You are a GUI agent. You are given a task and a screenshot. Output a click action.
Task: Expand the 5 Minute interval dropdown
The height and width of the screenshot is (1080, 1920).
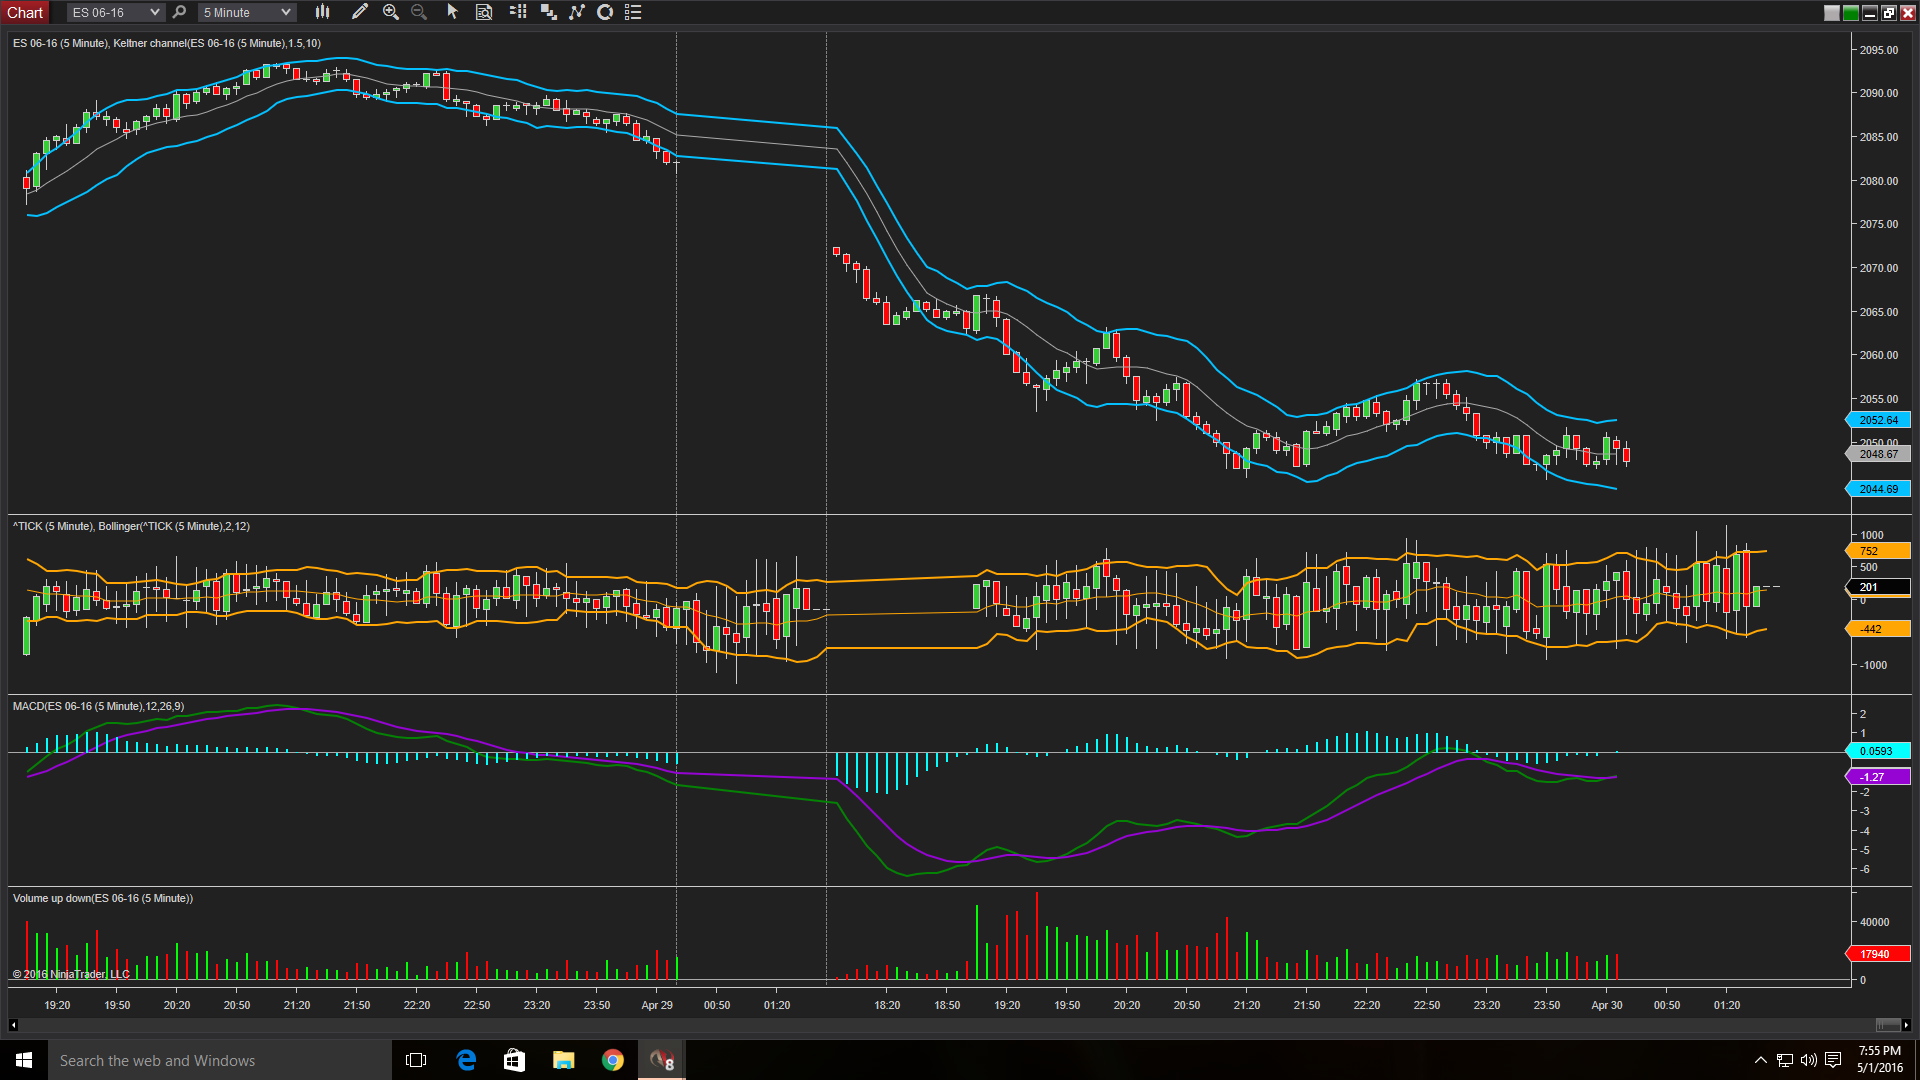[x=286, y=12]
